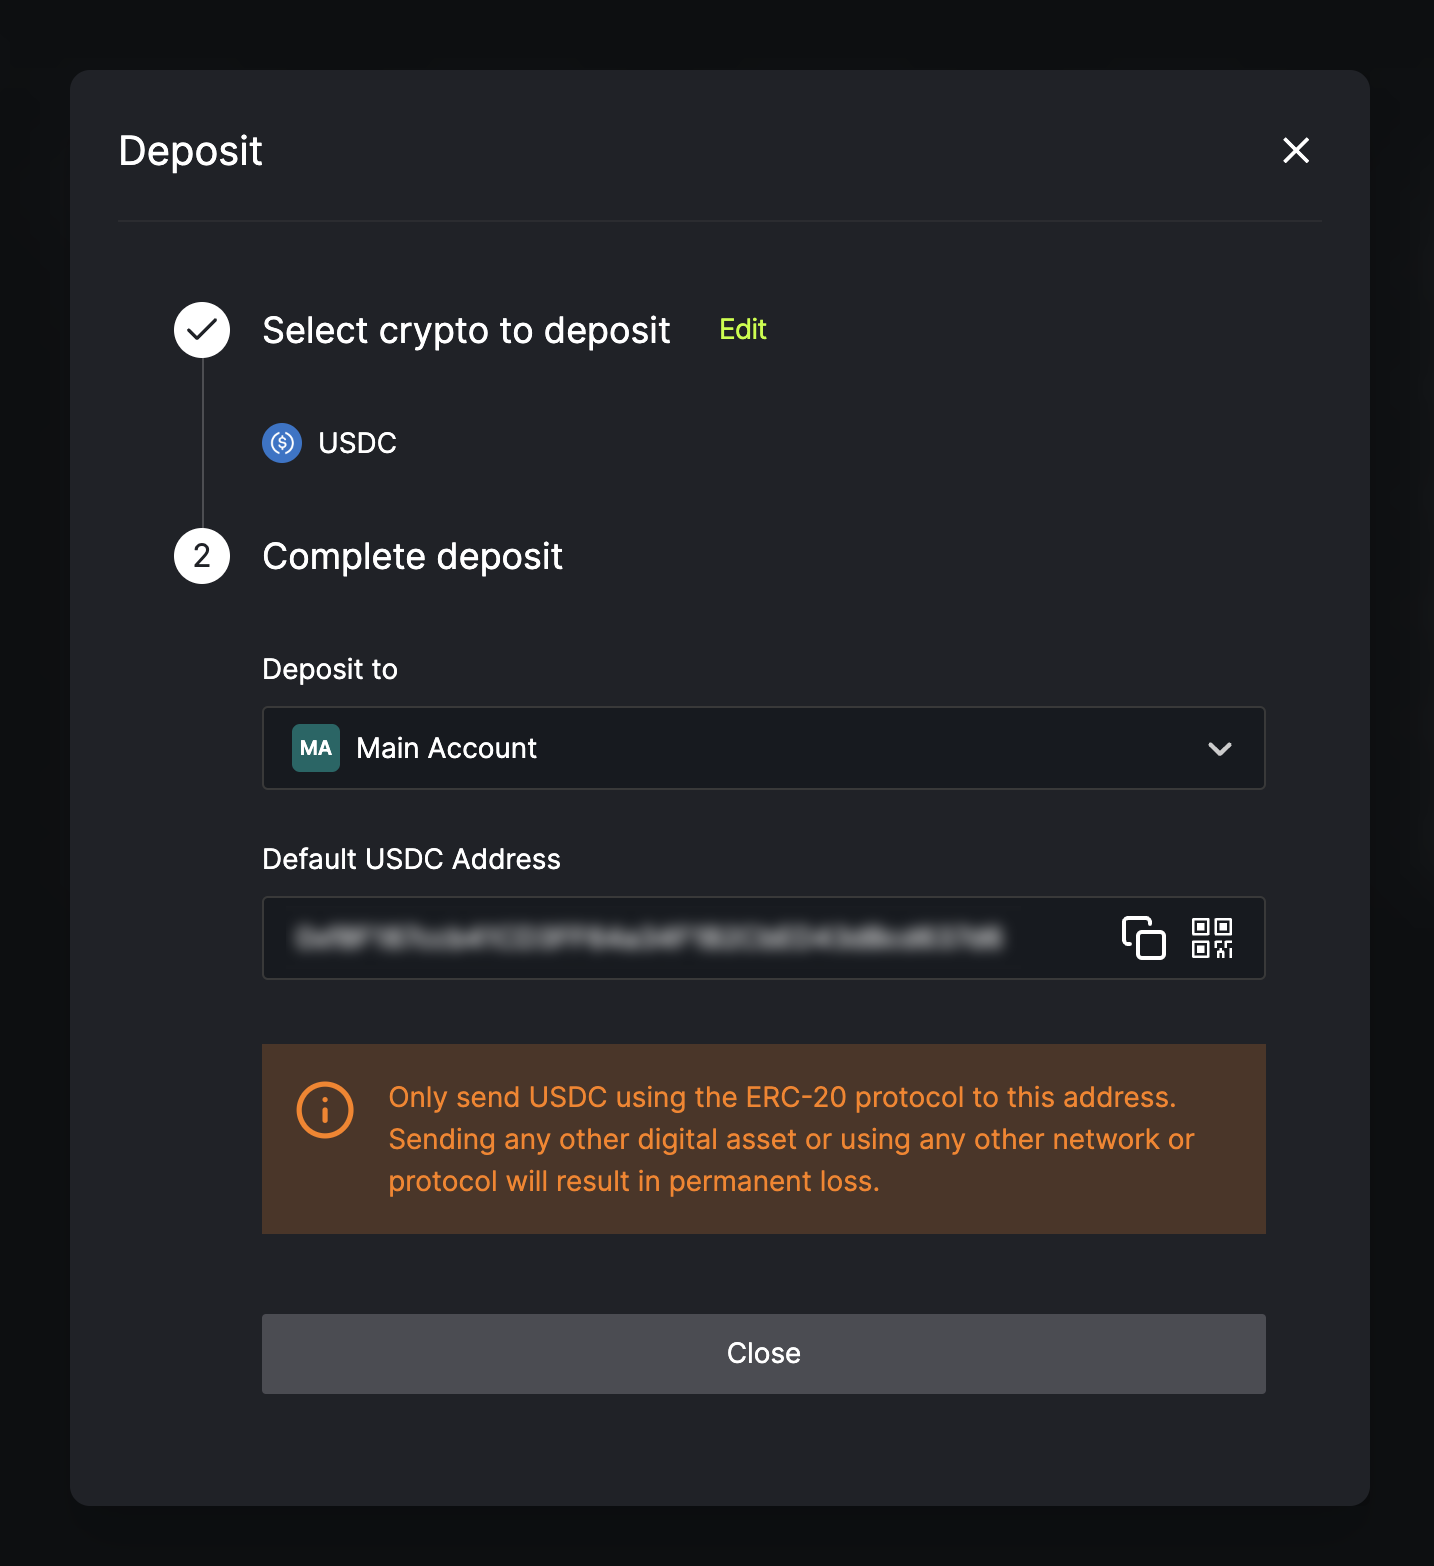Click the blue USDC coin icon

coord(282,443)
